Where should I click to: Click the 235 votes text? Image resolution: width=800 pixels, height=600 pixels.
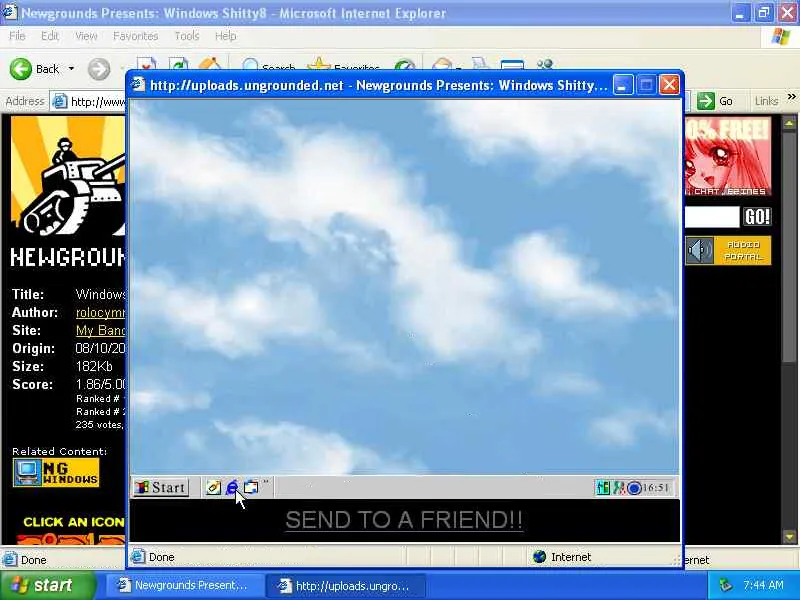[99, 424]
